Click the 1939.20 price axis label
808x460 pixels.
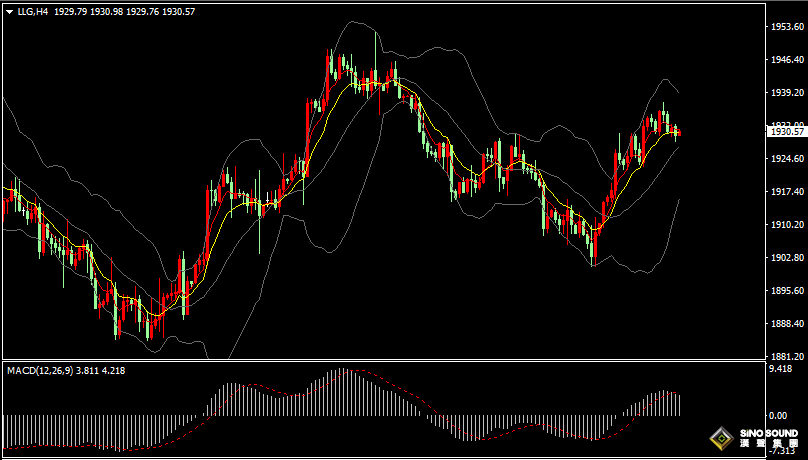click(x=785, y=93)
